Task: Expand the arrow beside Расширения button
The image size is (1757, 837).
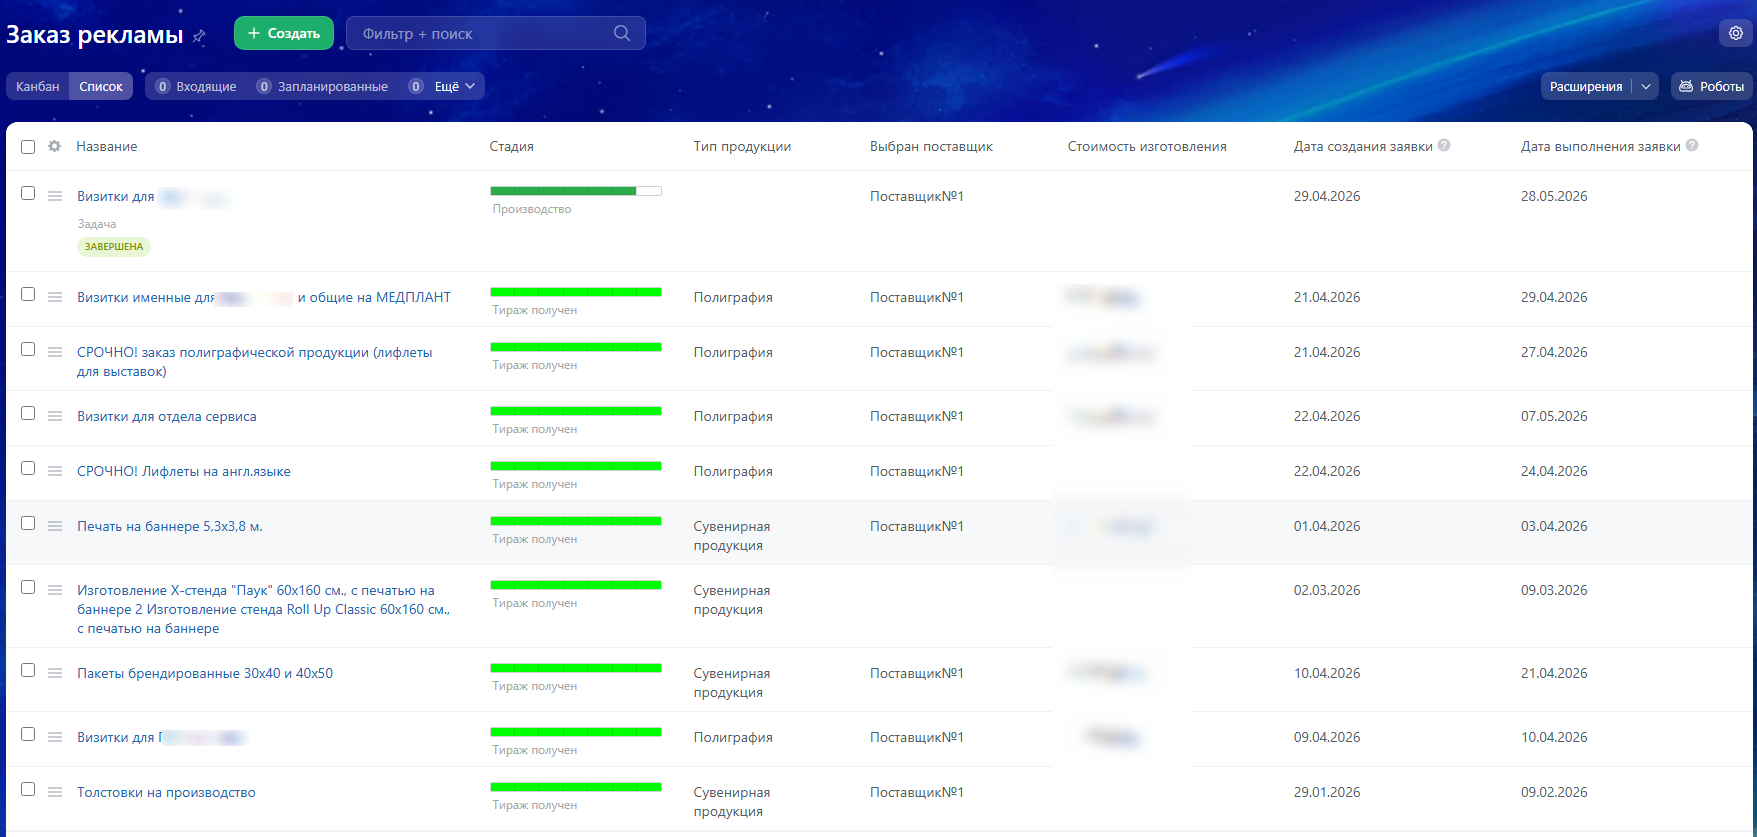Action: pyautogui.click(x=1646, y=86)
